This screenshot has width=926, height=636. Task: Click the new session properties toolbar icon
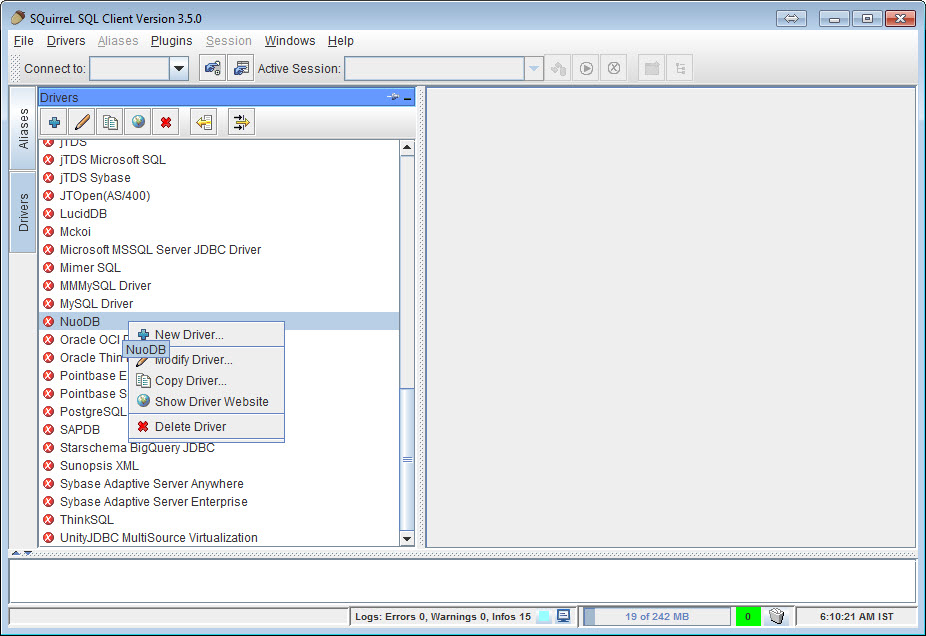[x=240, y=69]
